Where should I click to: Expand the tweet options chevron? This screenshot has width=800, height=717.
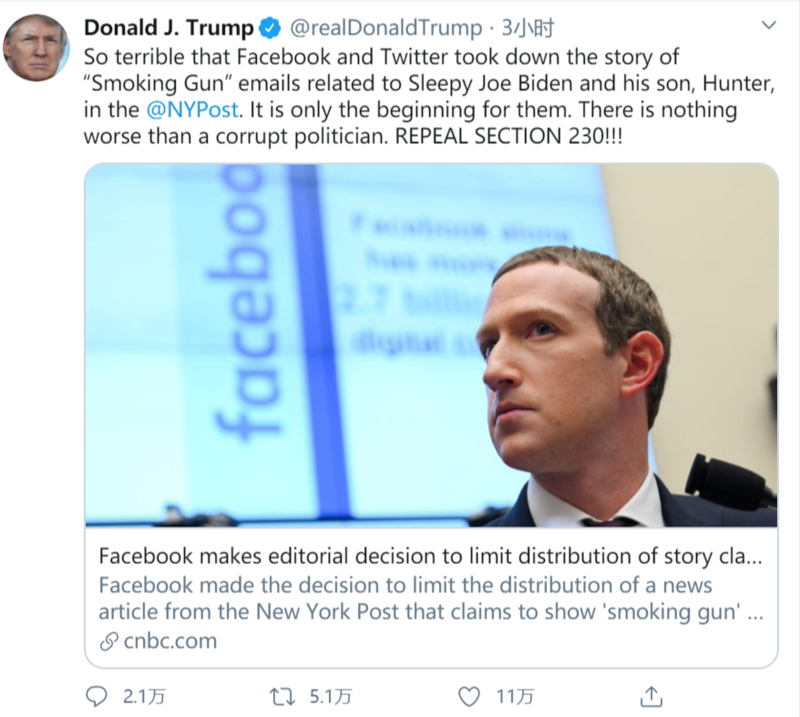pyautogui.click(x=768, y=25)
